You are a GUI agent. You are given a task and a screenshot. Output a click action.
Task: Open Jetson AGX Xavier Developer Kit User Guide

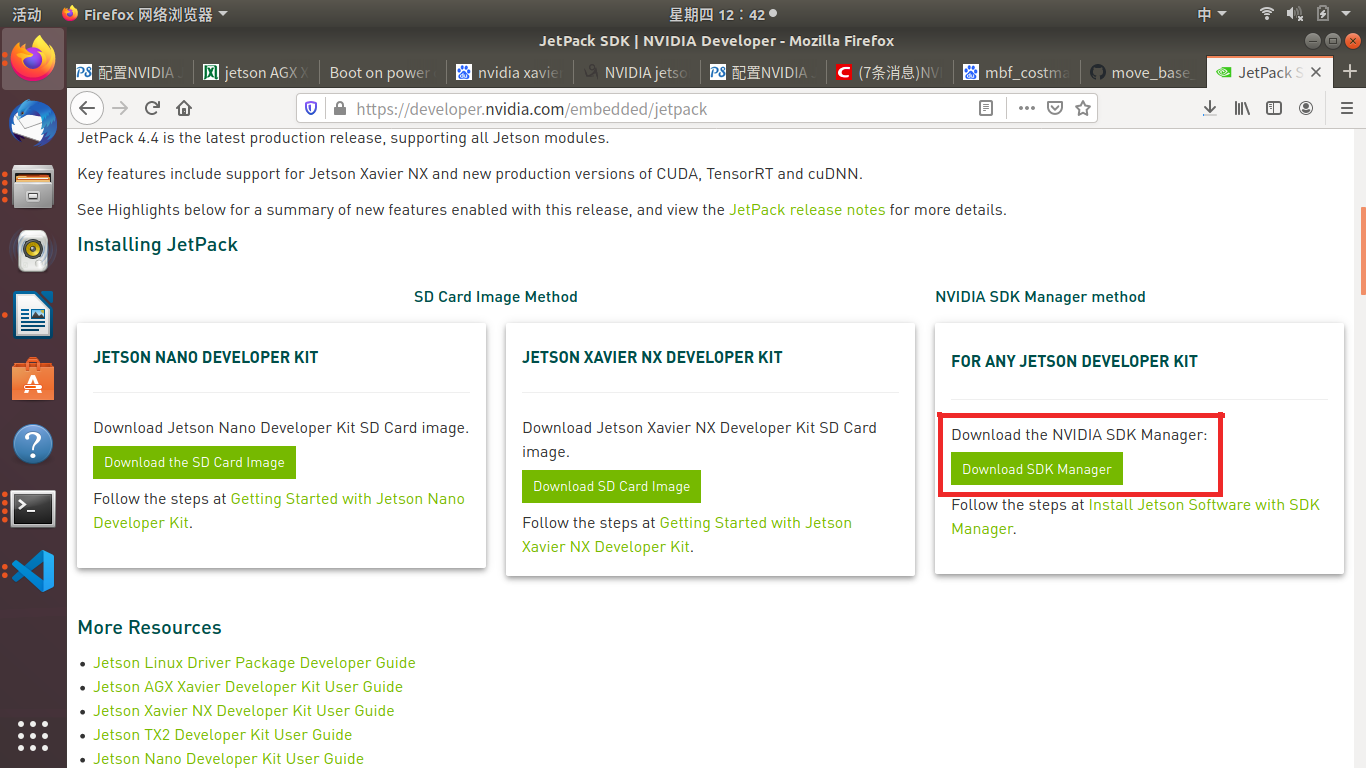pos(248,687)
